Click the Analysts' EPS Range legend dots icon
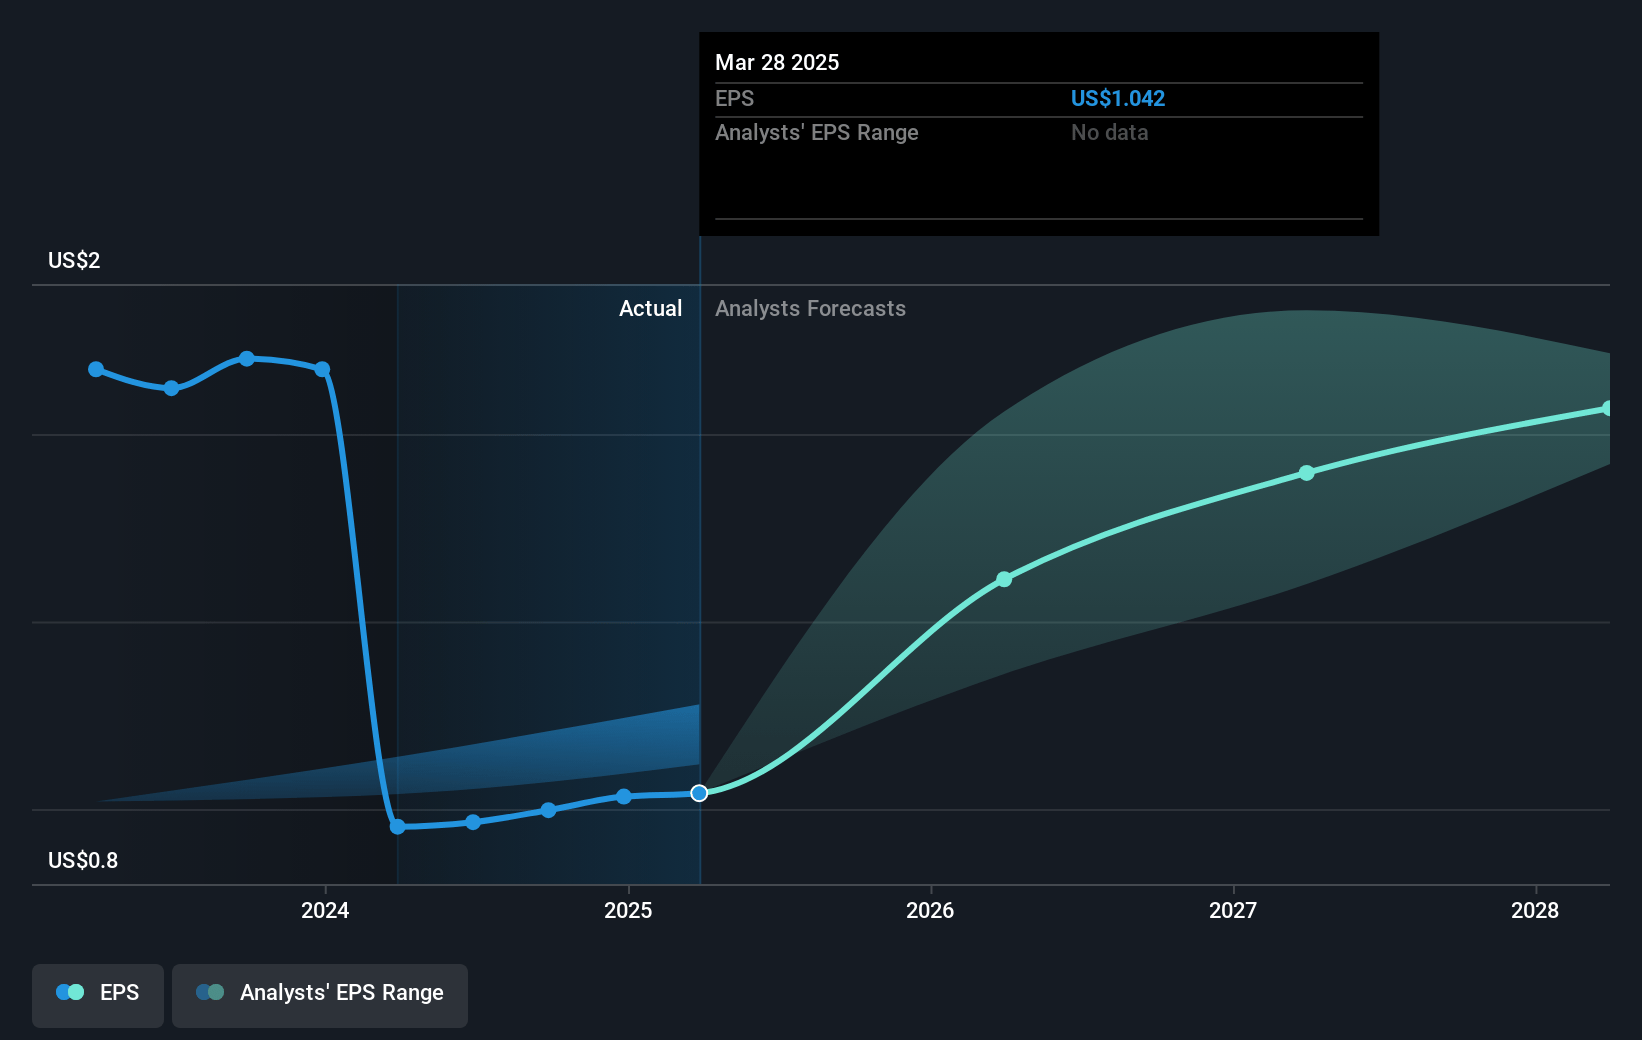The height and width of the screenshot is (1040, 1642). [x=210, y=992]
